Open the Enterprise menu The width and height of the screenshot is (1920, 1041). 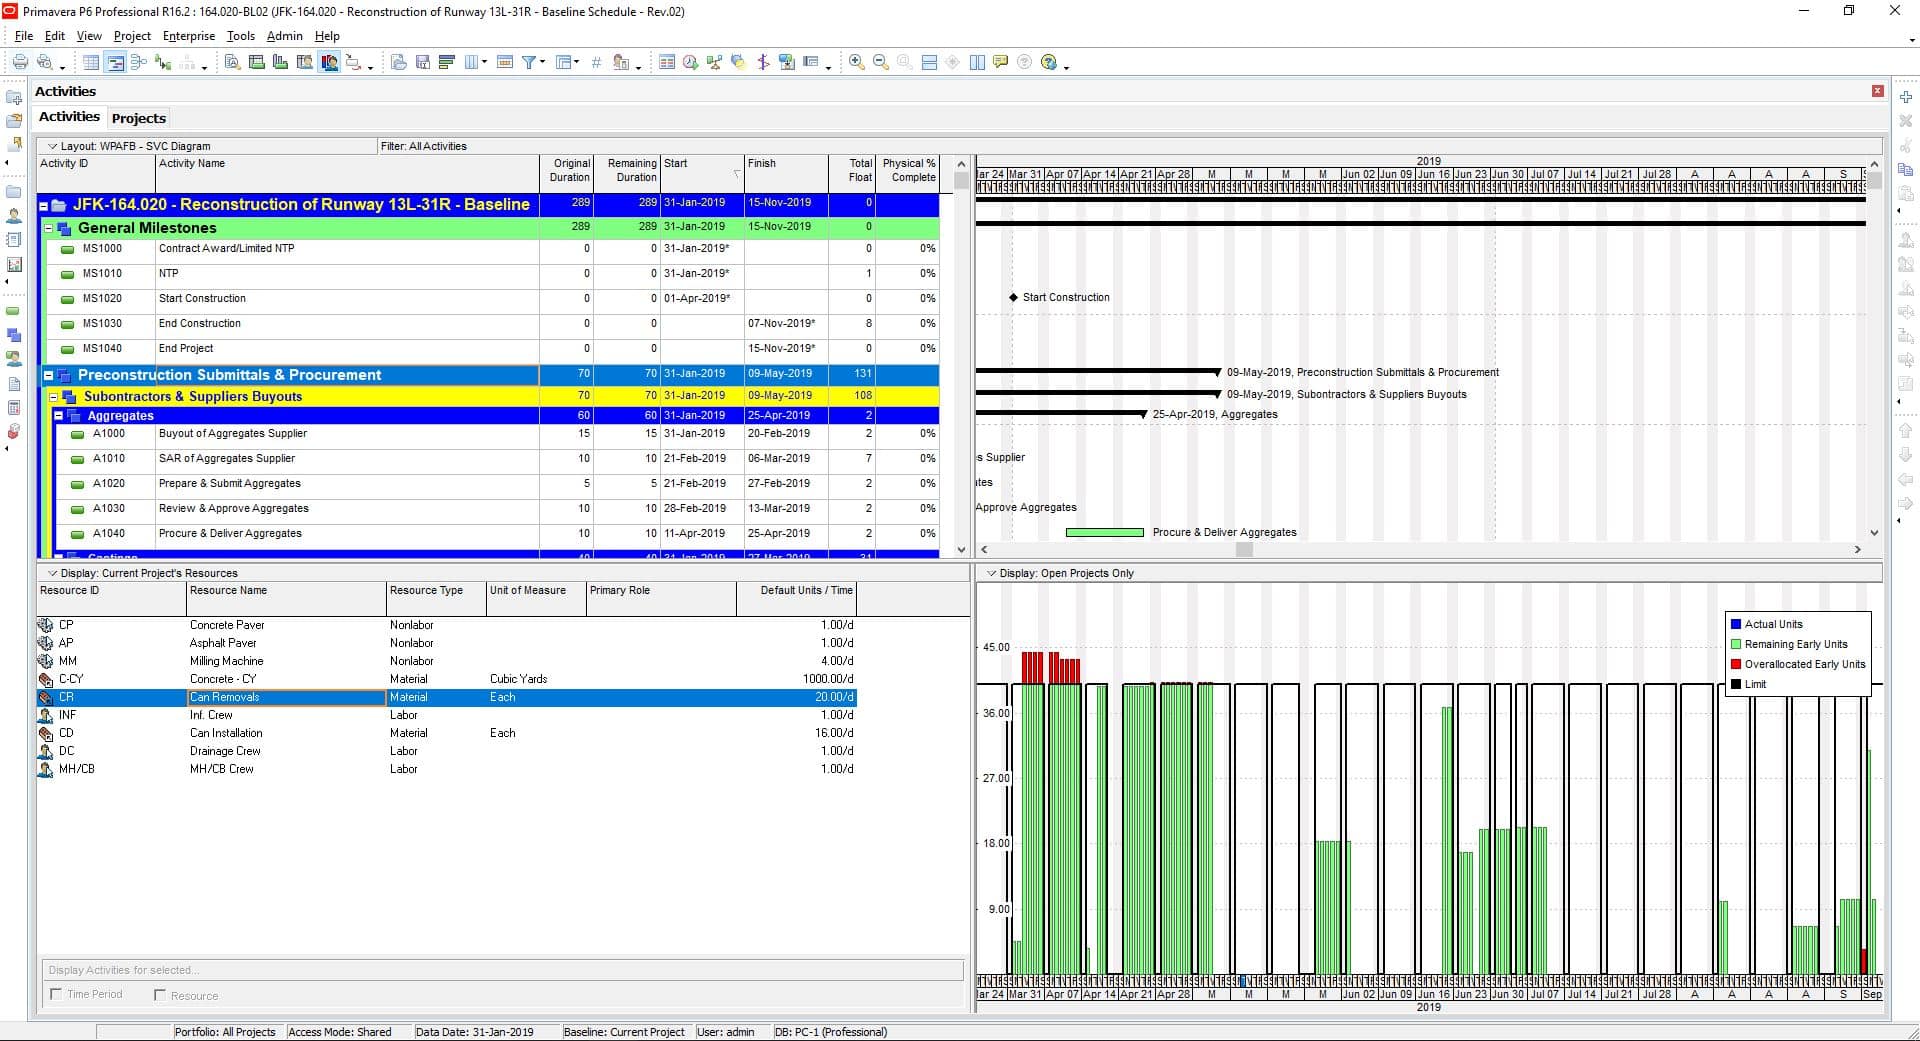point(189,36)
